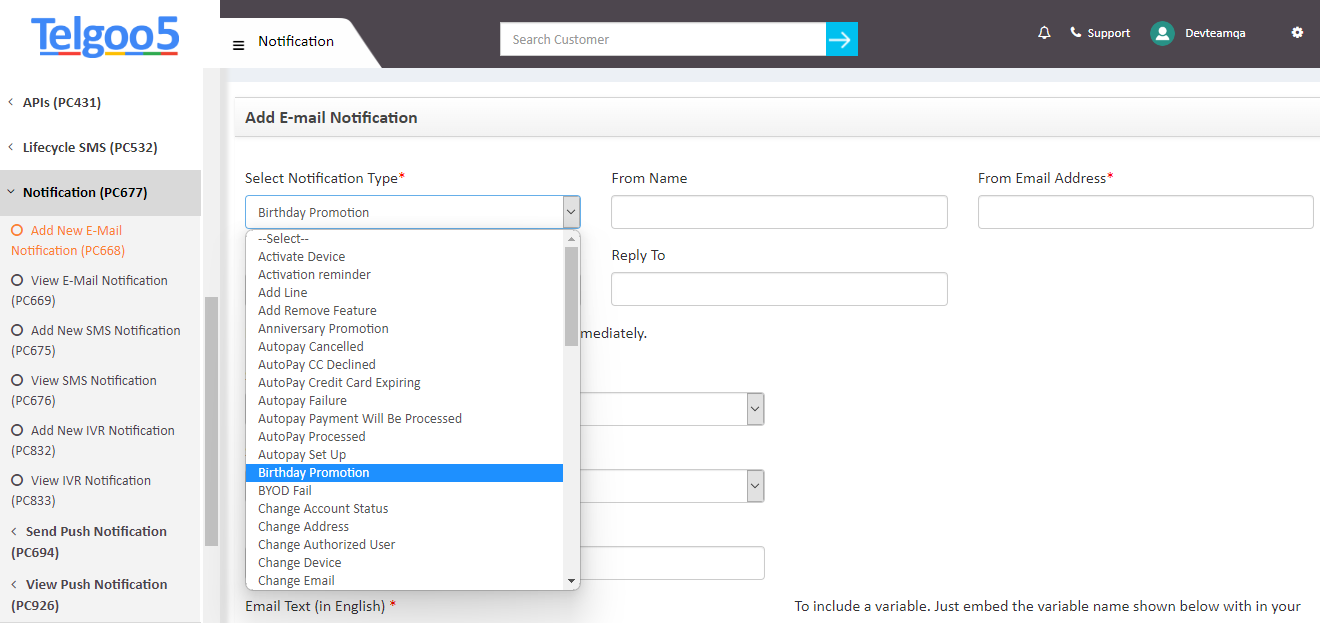The height and width of the screenshot is (624, 1320).
Task: Click the Search Customer input field
Action: click(x=663, y=38)
